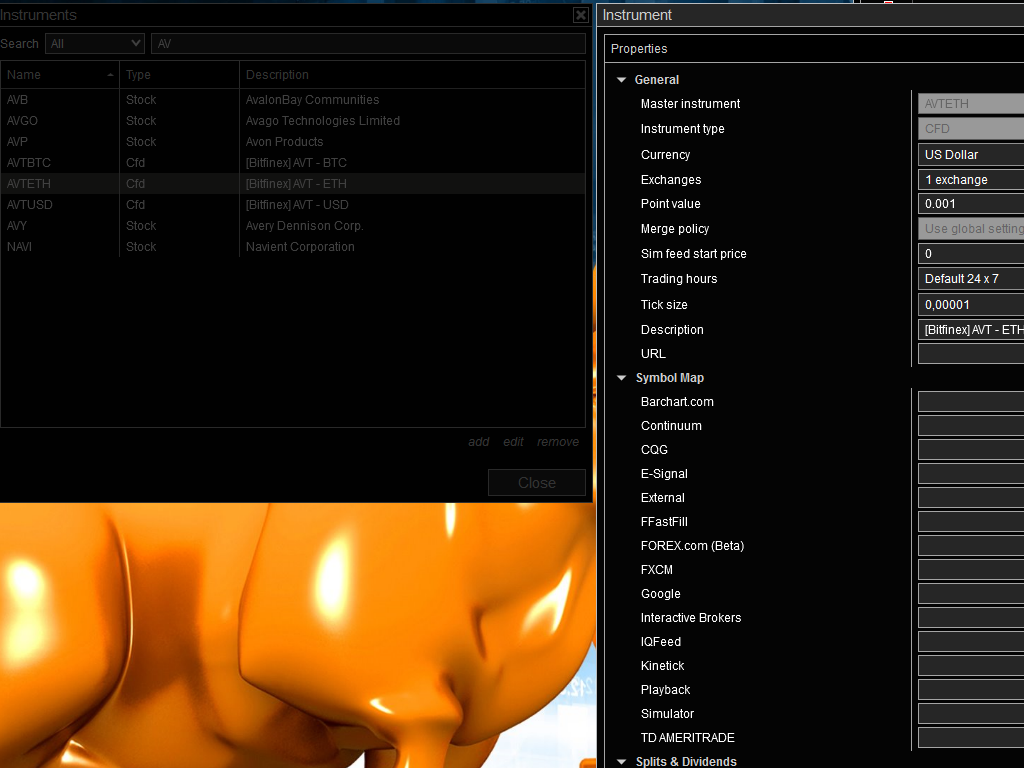Click the Close button in Instruments window
The image size is (1024, 768).
click(x=537, y=483)
